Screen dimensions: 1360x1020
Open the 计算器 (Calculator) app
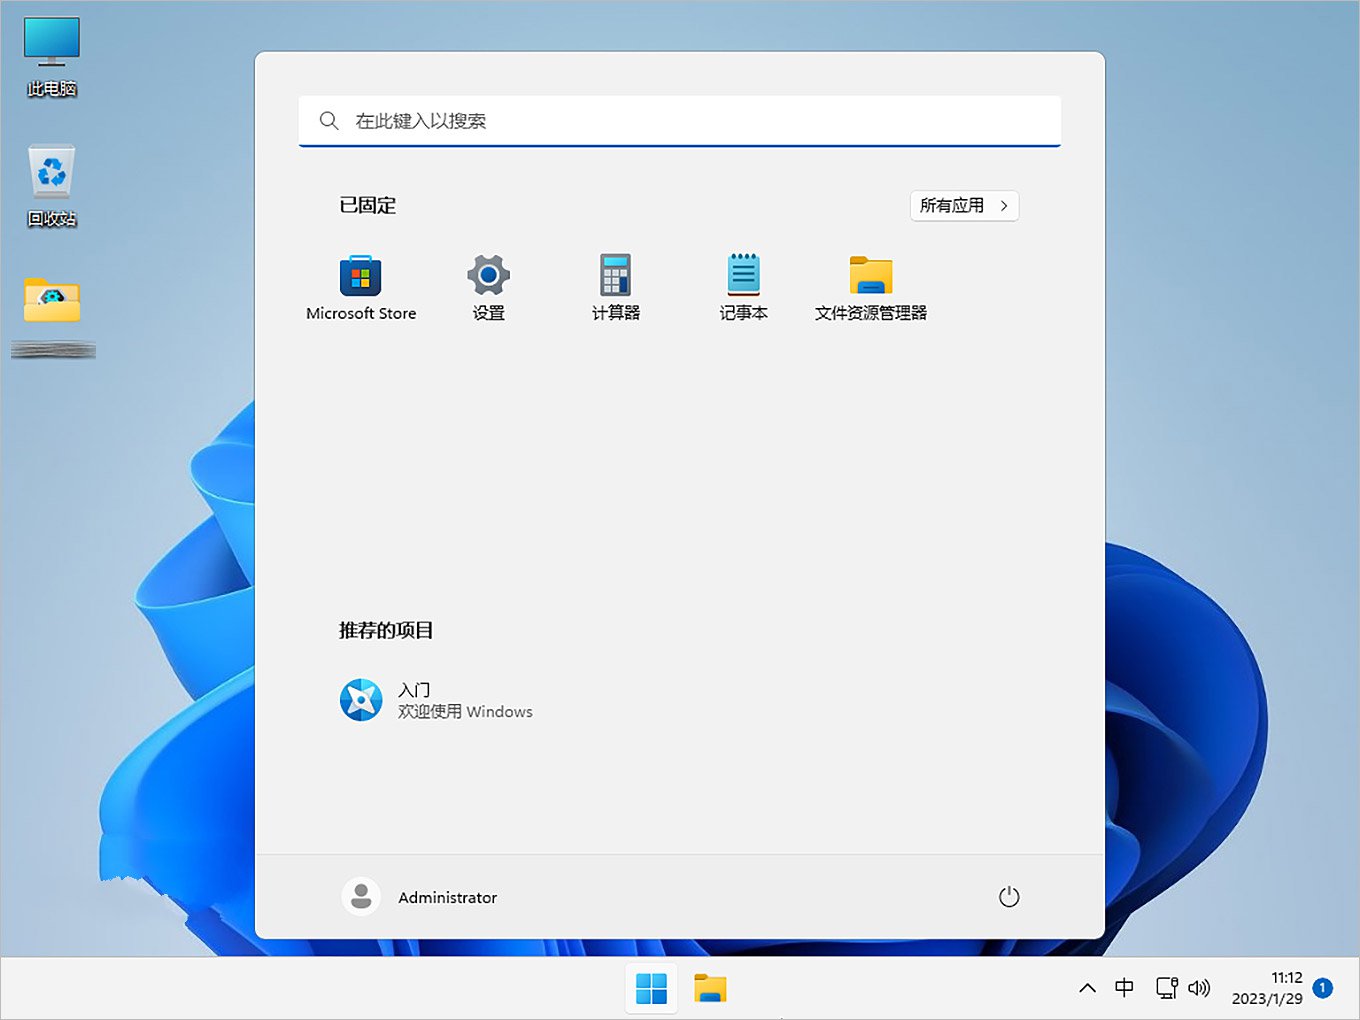pos(615,285)
